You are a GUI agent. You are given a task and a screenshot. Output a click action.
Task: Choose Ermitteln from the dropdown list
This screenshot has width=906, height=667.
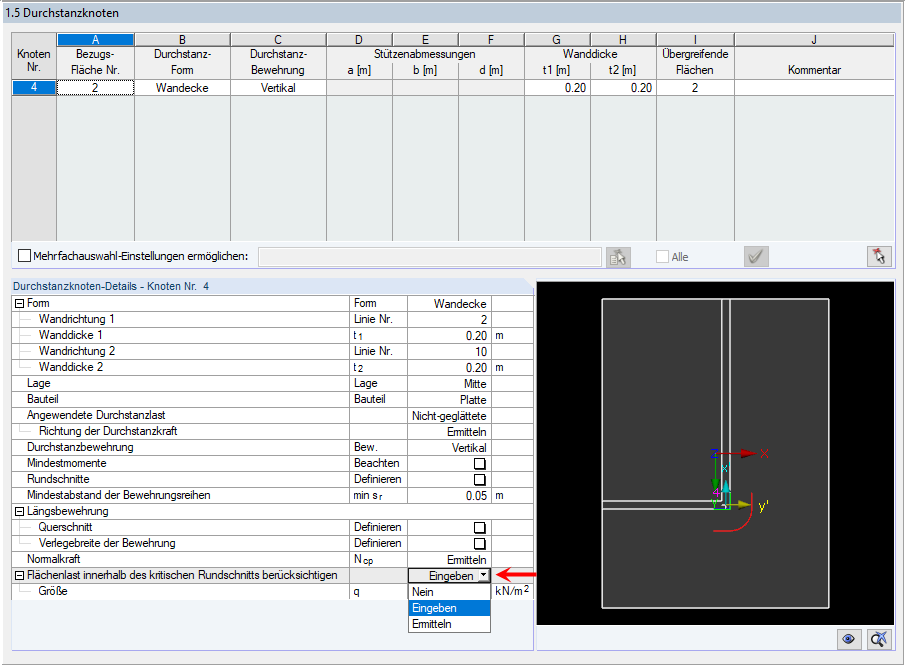449,624
